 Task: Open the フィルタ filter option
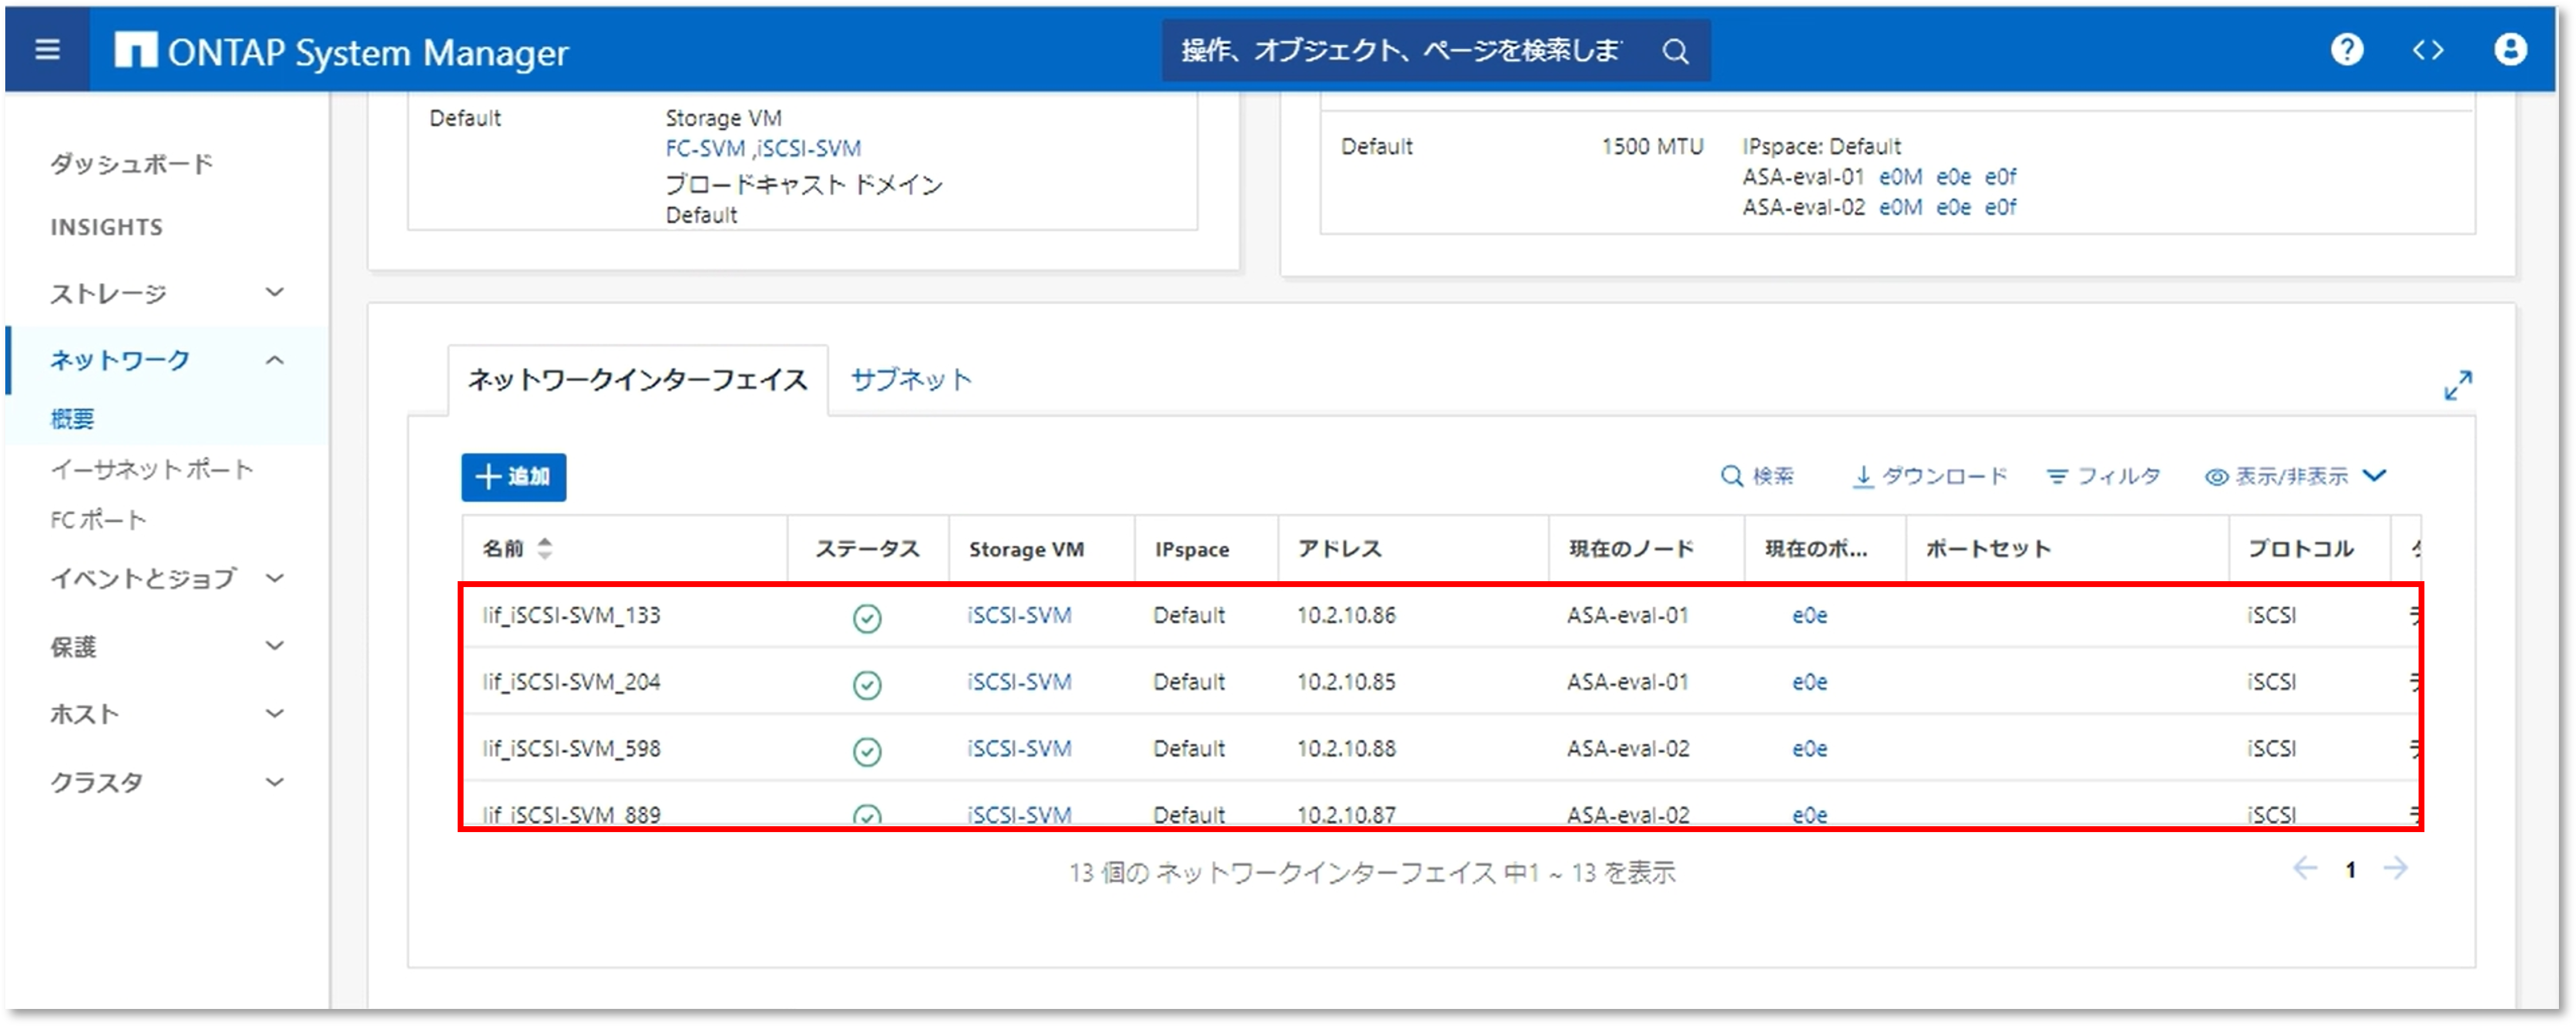[2103, 476]
